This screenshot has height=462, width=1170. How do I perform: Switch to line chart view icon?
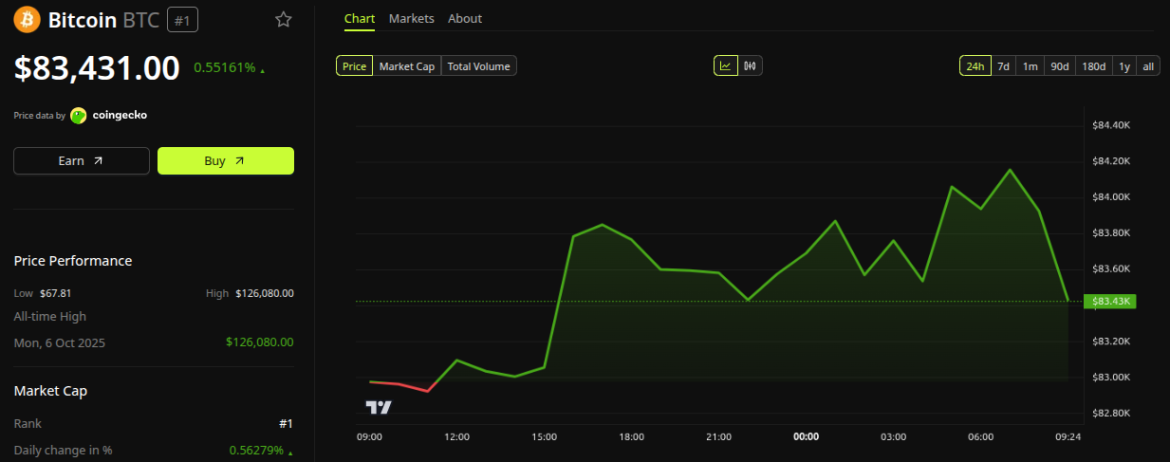[725, 66]
